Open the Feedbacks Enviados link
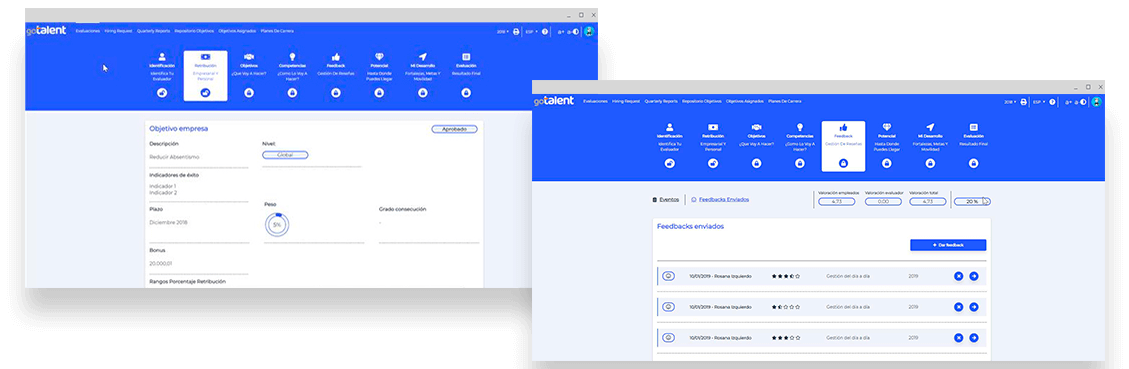Image resolution: width=1129 pixels, height=369 pixels. (720, 199)
